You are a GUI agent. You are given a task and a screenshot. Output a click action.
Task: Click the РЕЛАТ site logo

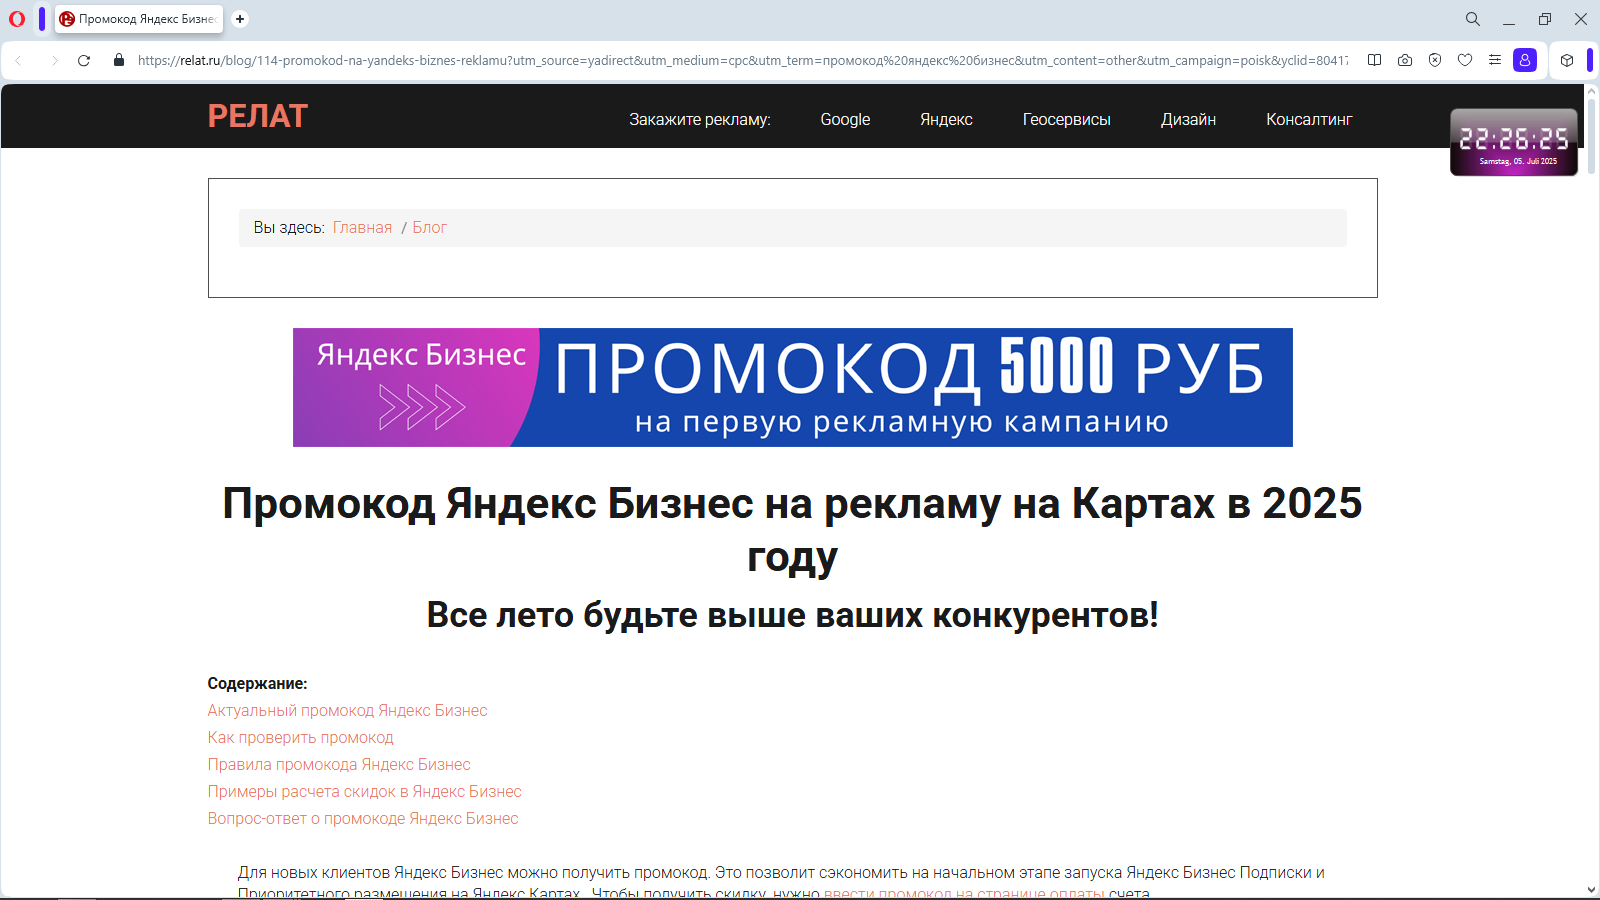[x=258, y=116]
